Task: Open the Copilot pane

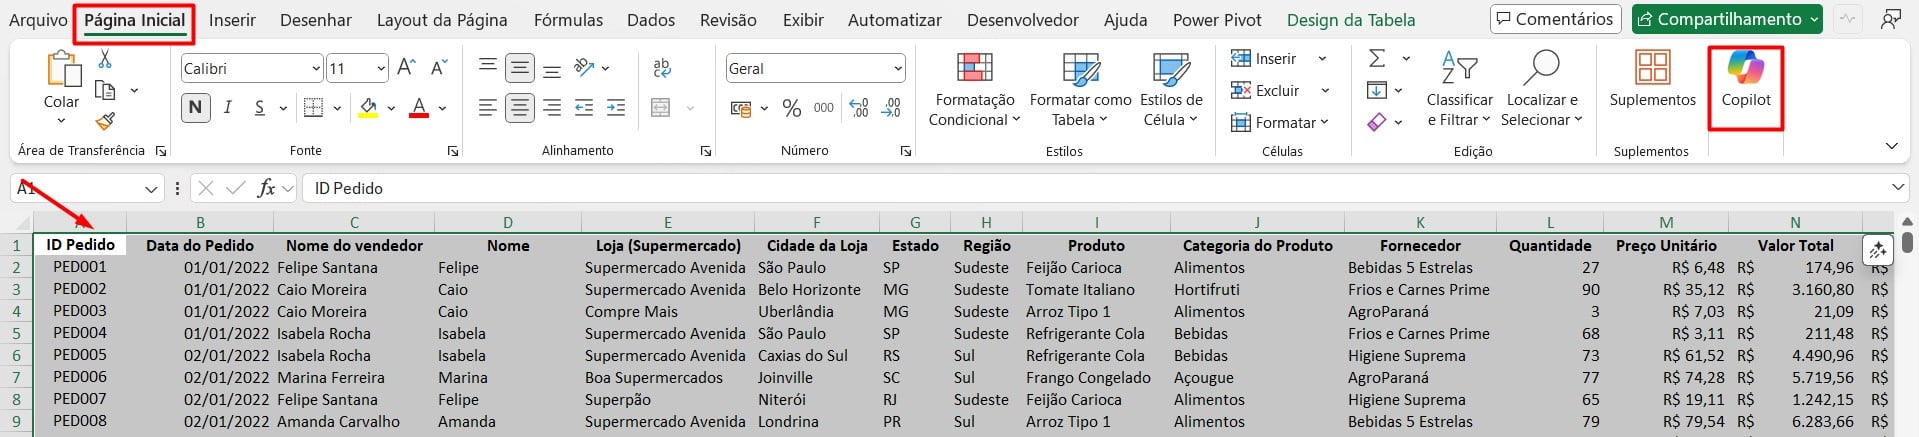Action: pyautogui.click(x=1745, y=80)
